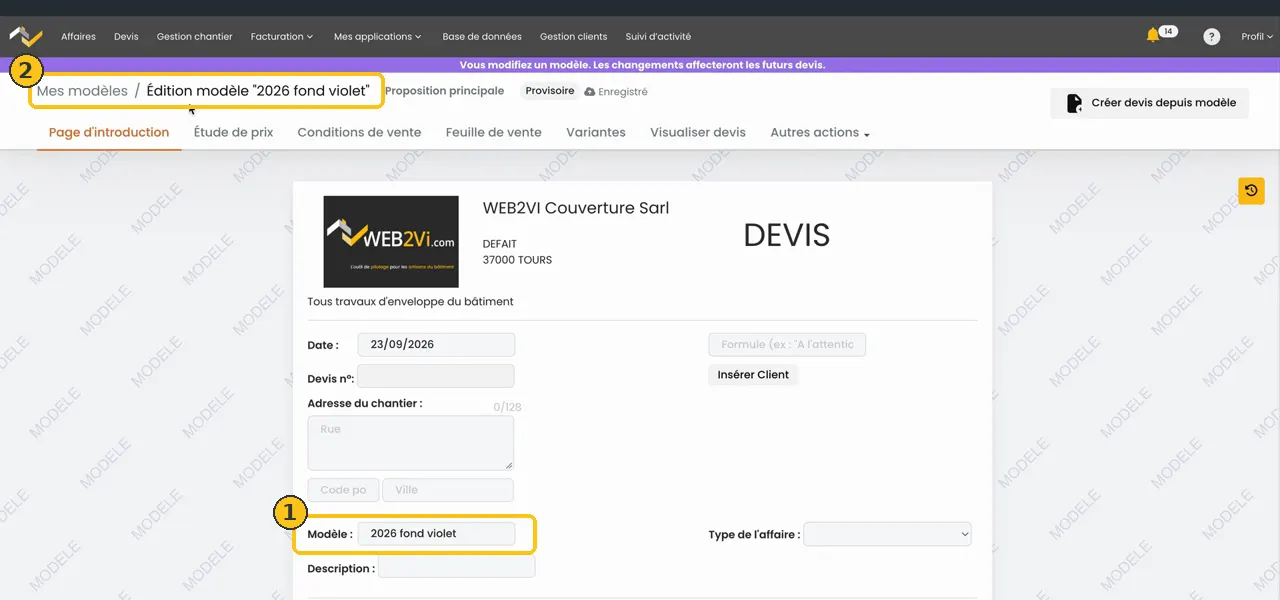The image size is (1280, 600).
Task: Focus the Description input field
Action: click(x=457, y=566)
